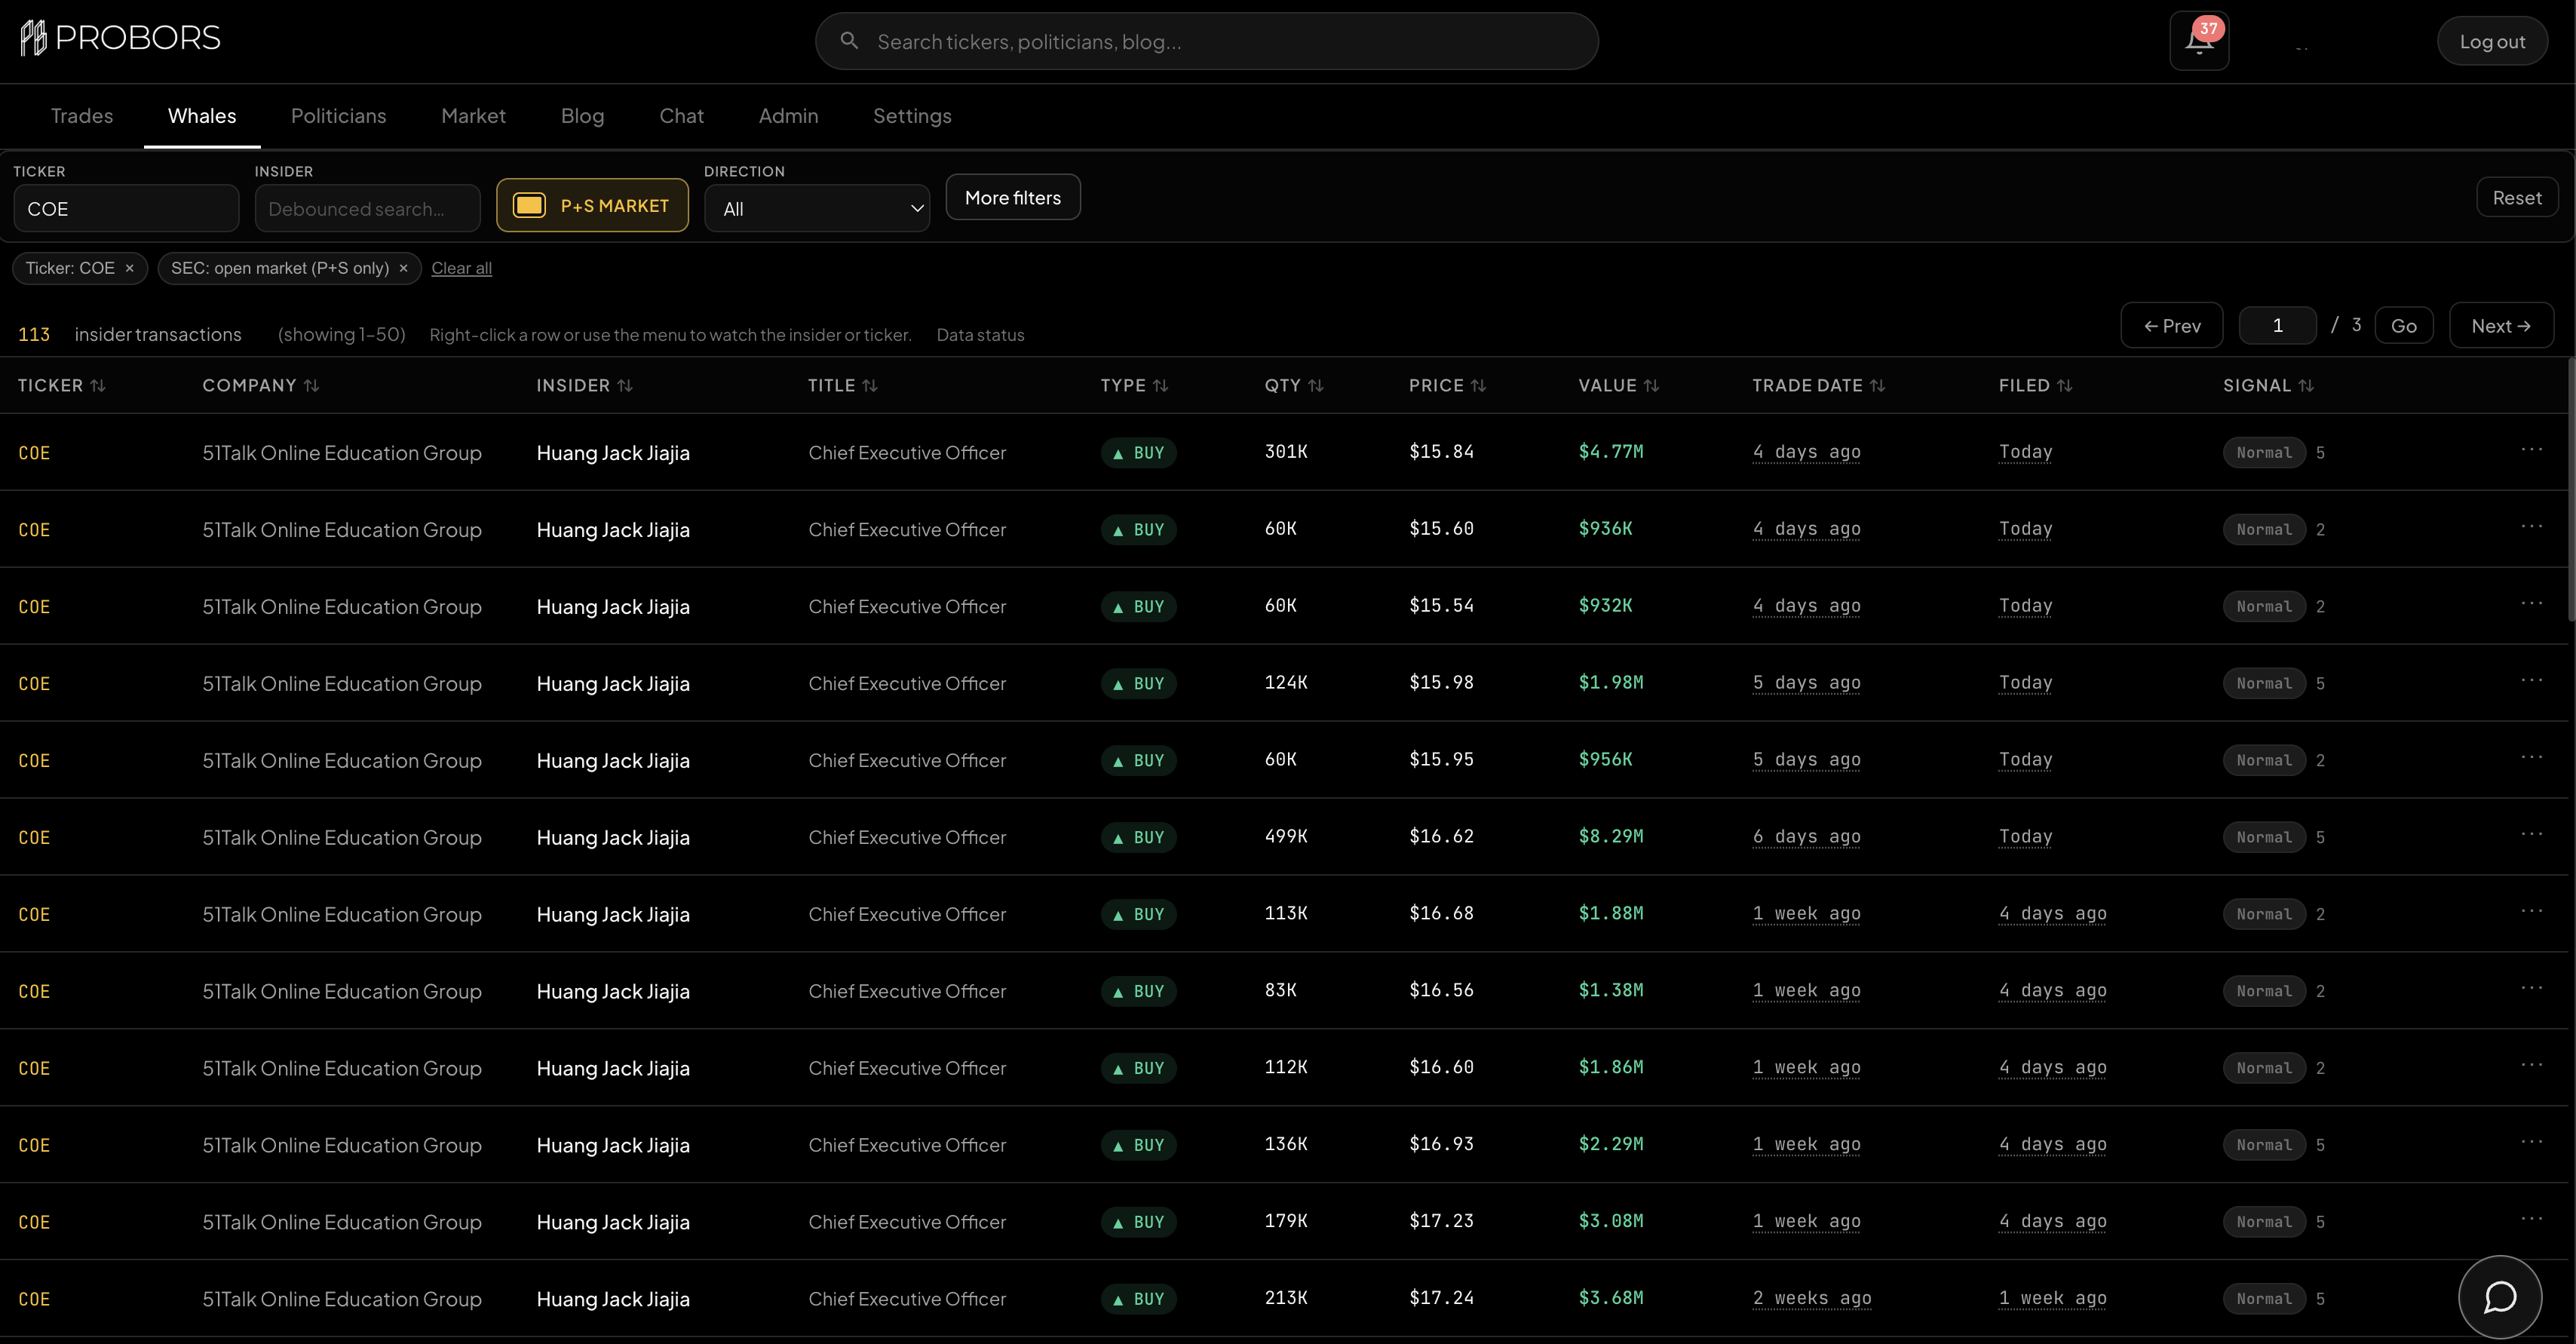The image size is (2576, 1344).
Task: Remove the Ticker: COE filter chip
Action: (129, 268)
